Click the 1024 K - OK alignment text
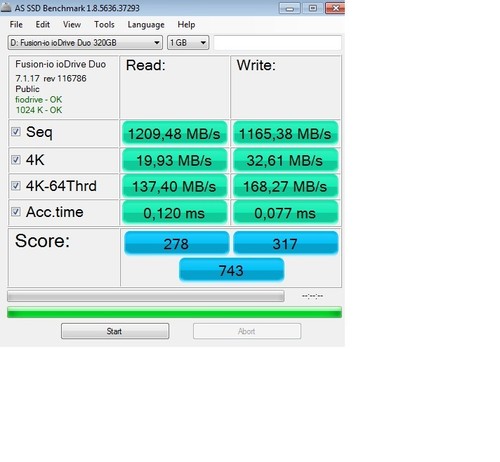 pos(39,110)
